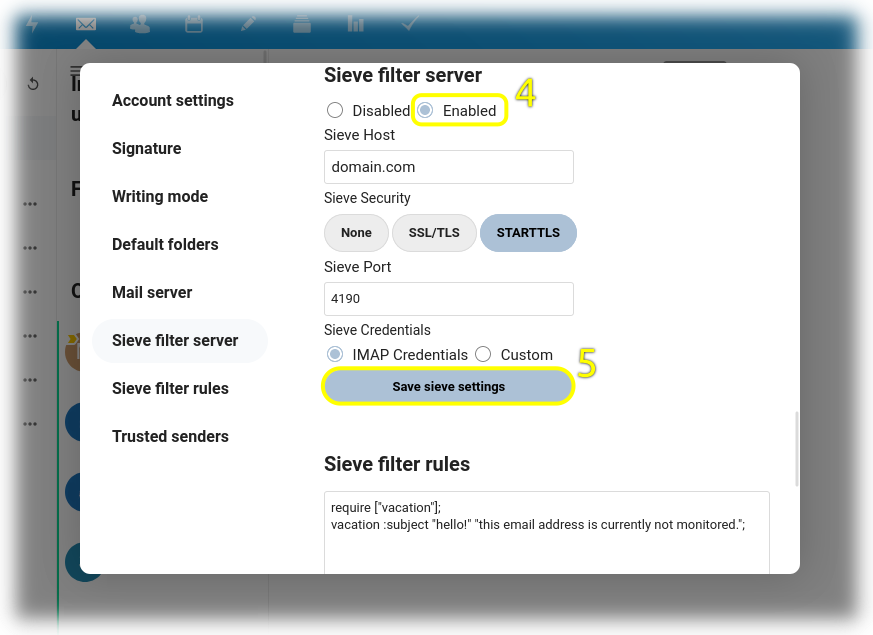Open the Deck stacked cards icon

(x=302, y=24)
